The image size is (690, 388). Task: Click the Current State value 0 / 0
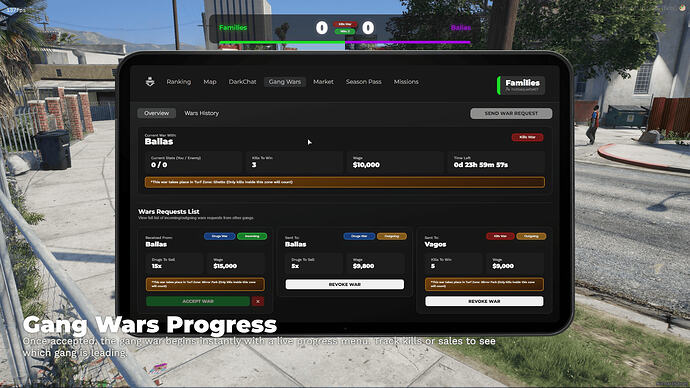click(x=159, y=165)
